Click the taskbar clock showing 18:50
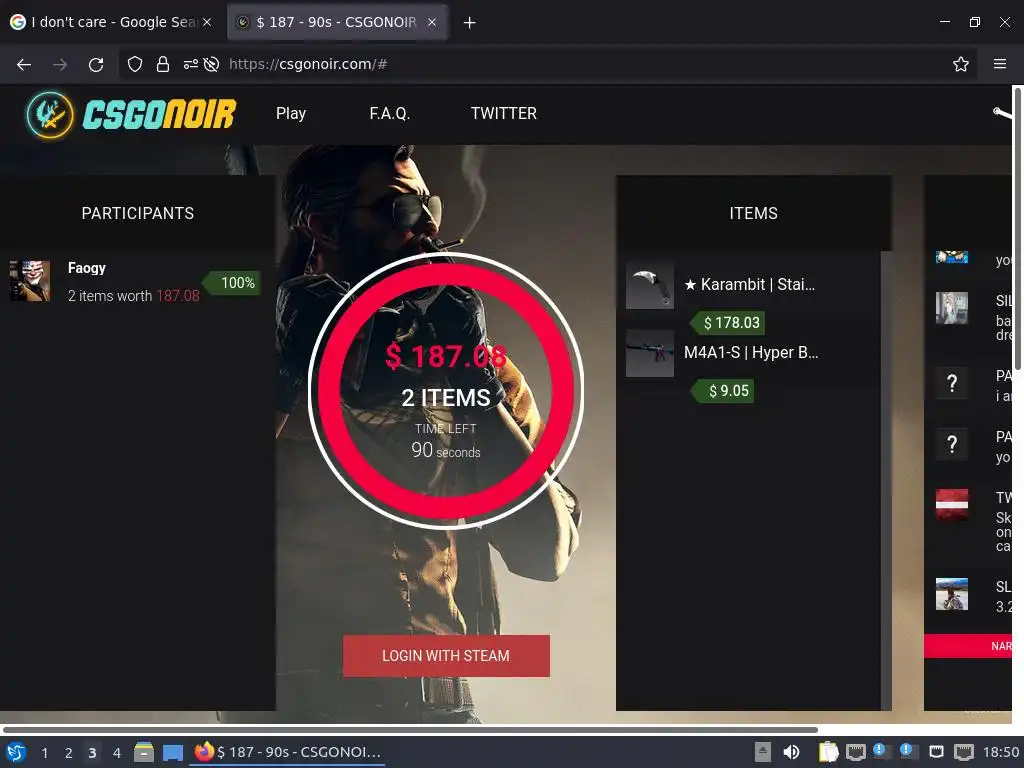 (1001, 752)
